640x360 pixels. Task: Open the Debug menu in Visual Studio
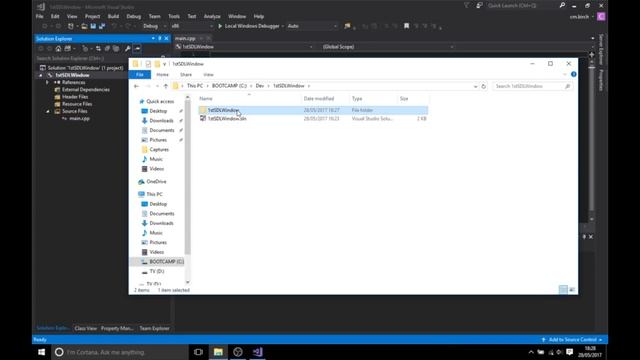pyautogui.click(x=133, y=16)
